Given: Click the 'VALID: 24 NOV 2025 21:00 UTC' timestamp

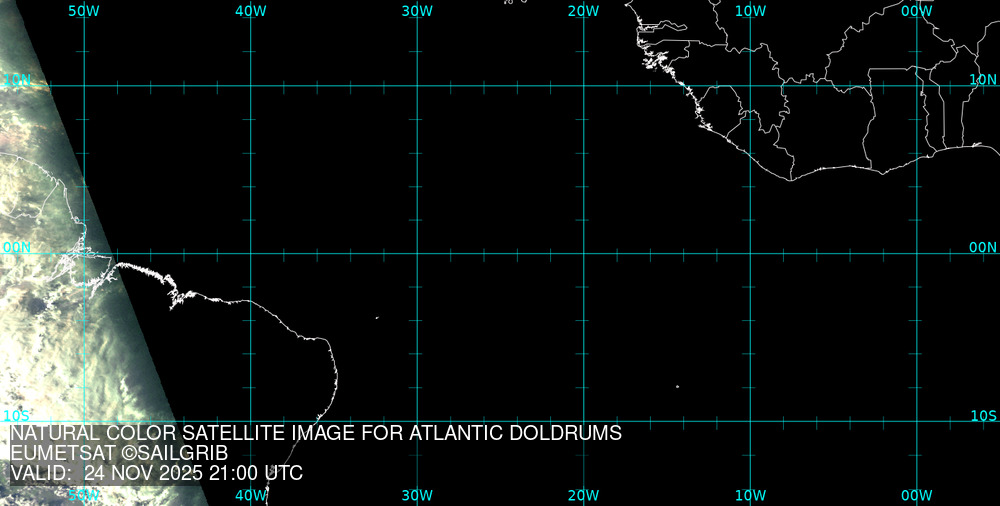Looking at the screenshot, I should 157,473.
